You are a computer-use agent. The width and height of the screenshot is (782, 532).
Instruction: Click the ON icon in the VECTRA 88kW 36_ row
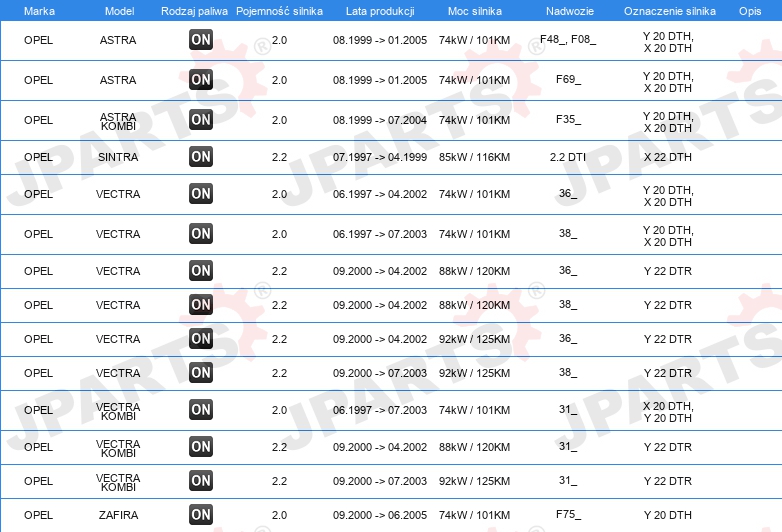coord(201,271)
